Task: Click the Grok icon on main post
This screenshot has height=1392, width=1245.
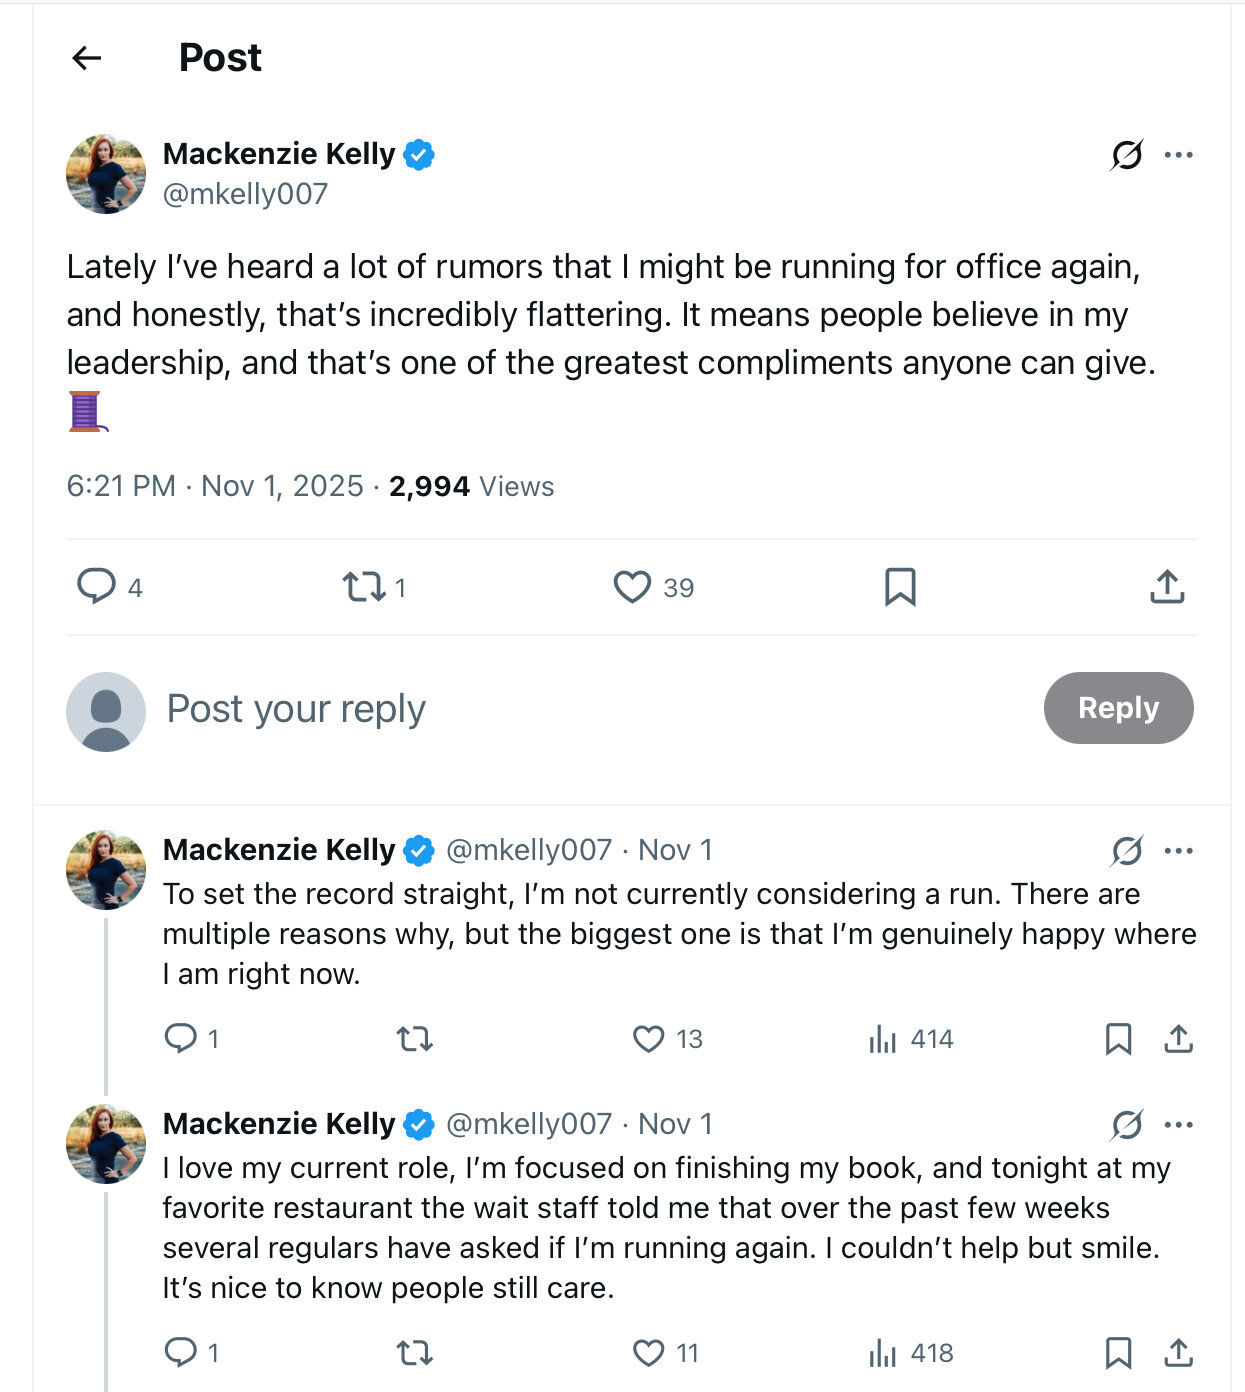Action: coord(1127,155)
